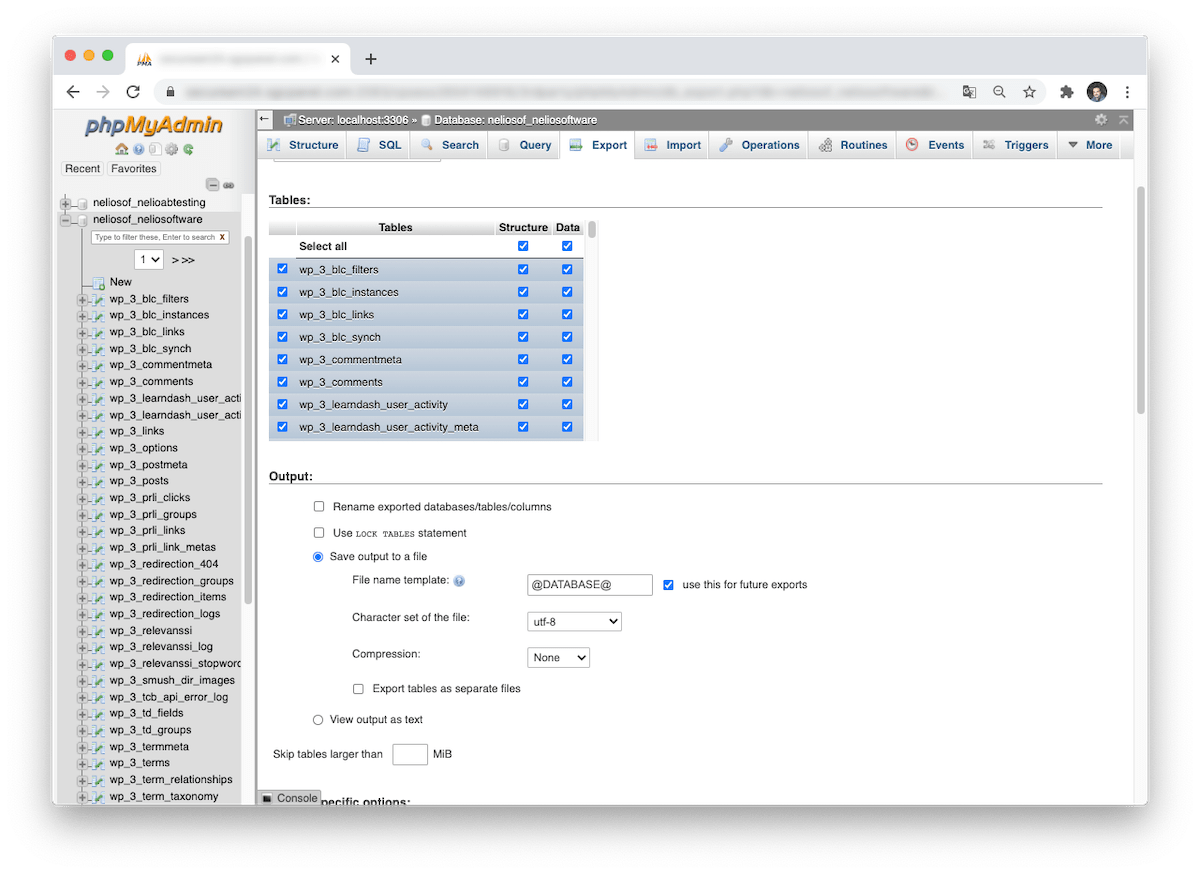
Task: Open the Operations tab
Action: coord(759,145)
